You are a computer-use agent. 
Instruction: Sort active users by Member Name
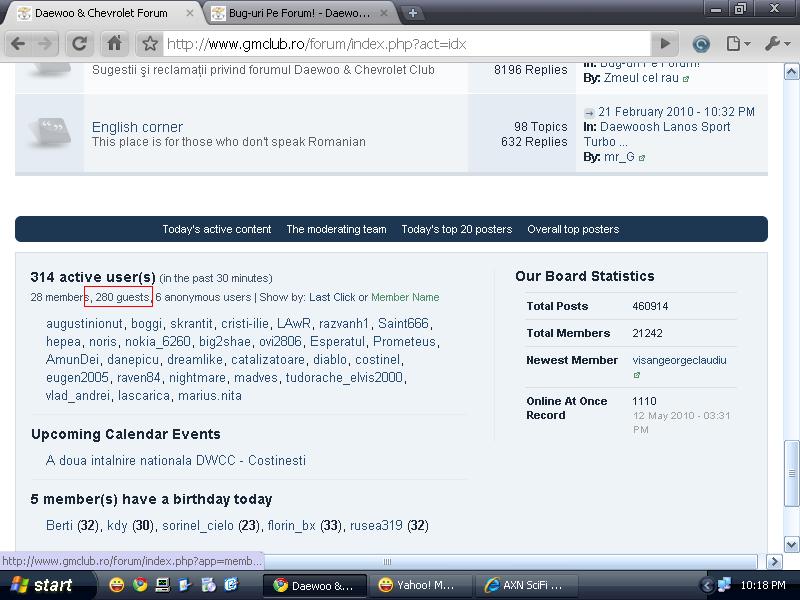405,297
